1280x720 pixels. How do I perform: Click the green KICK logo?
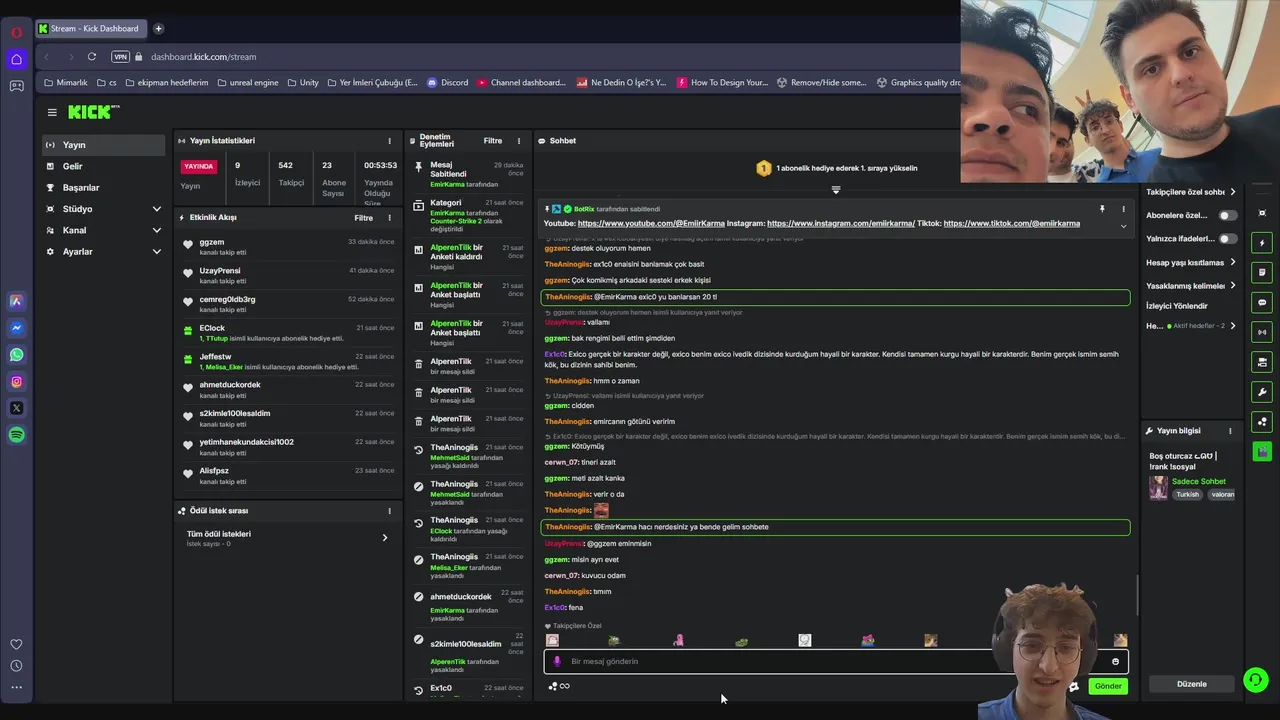point(93,112)
